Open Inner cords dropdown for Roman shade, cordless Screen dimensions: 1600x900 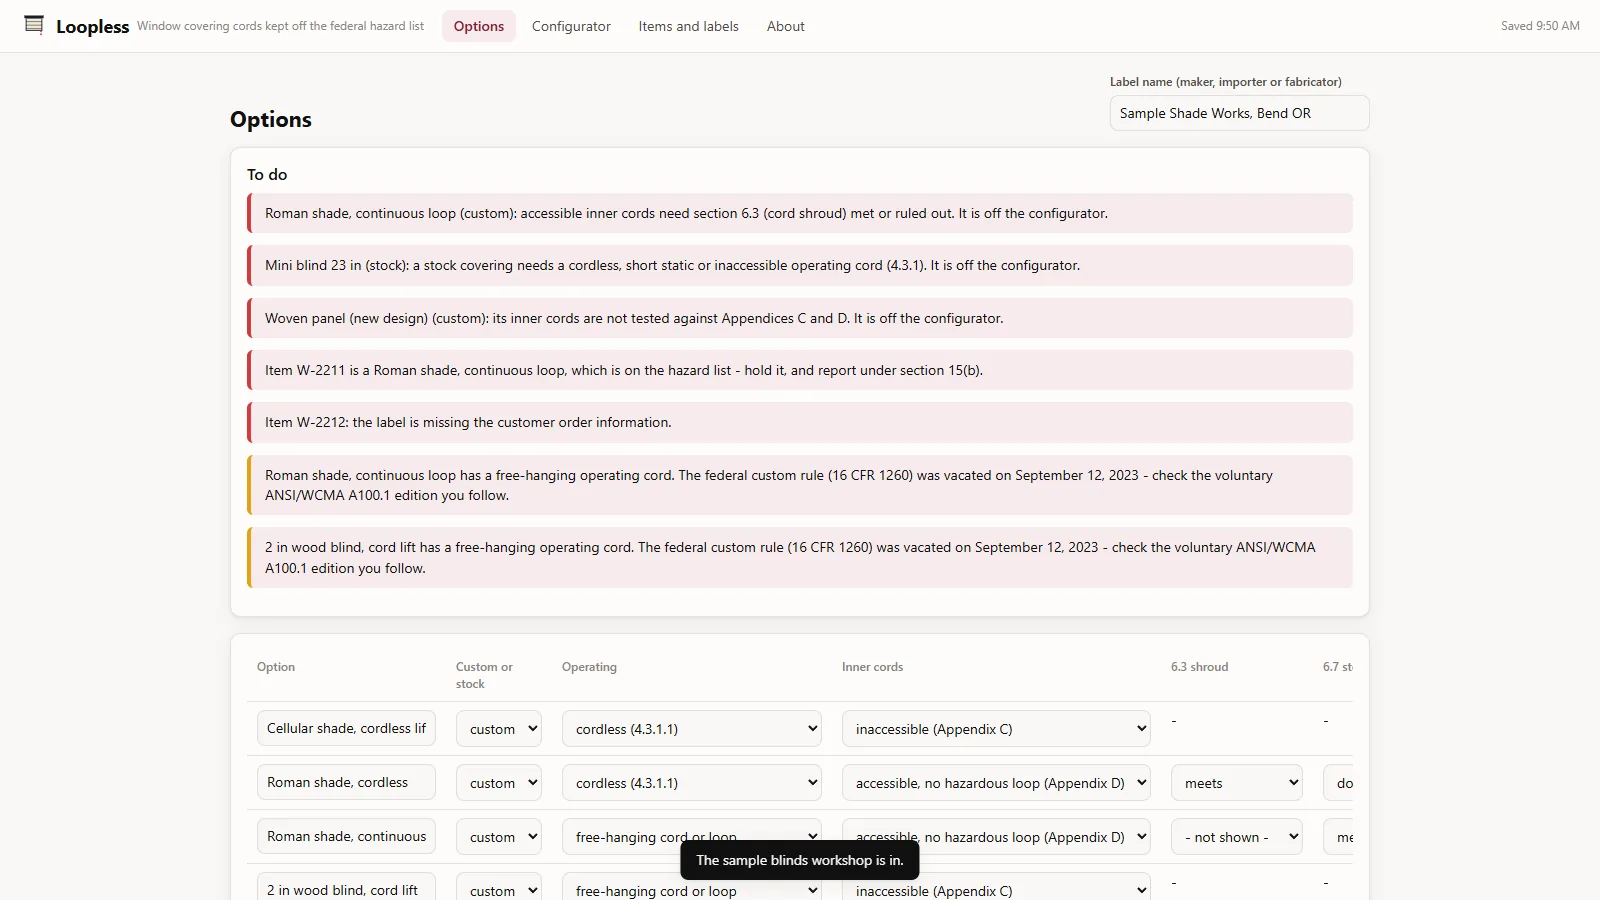pos(996,783)
